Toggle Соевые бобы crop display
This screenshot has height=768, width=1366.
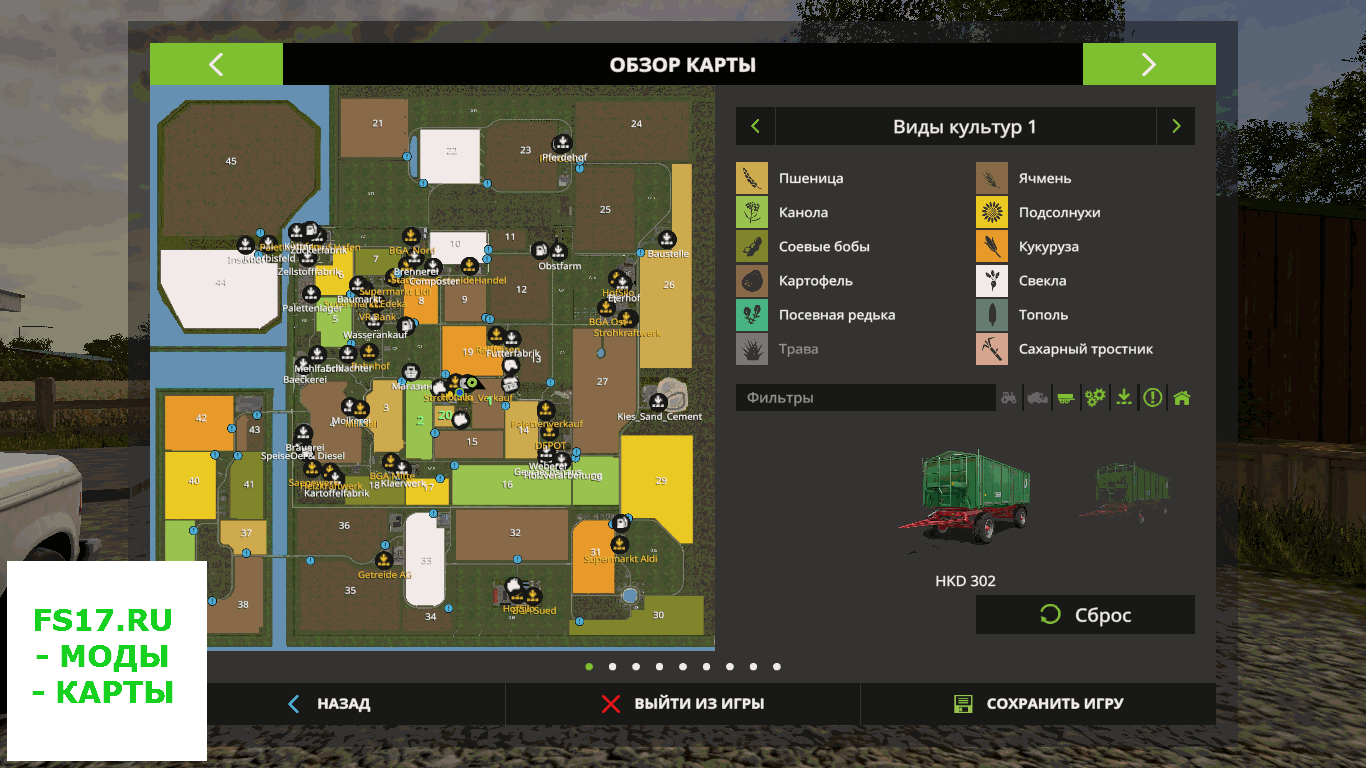point(752,247)
